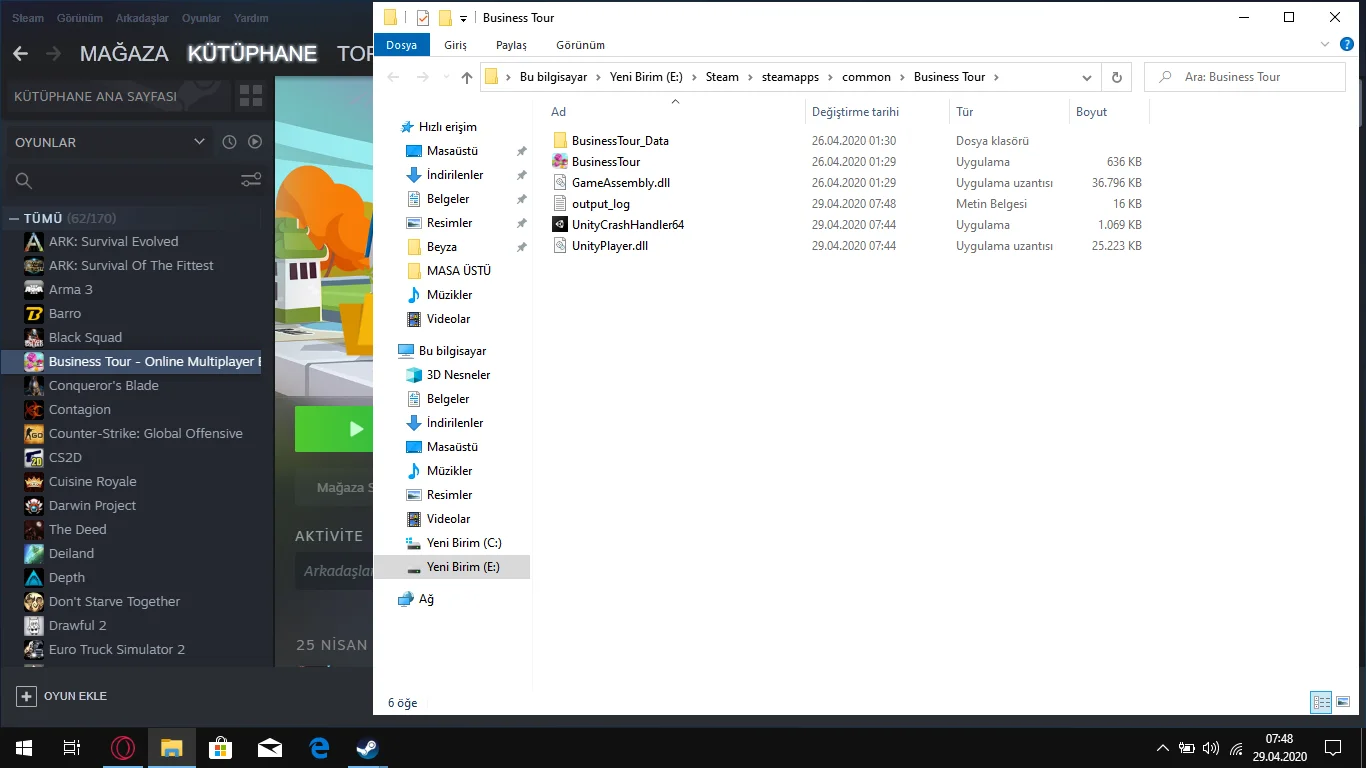The width and height of the screenshot is (1366, 768).
Task: Switch to large icons view layout
Action: 1343,703
